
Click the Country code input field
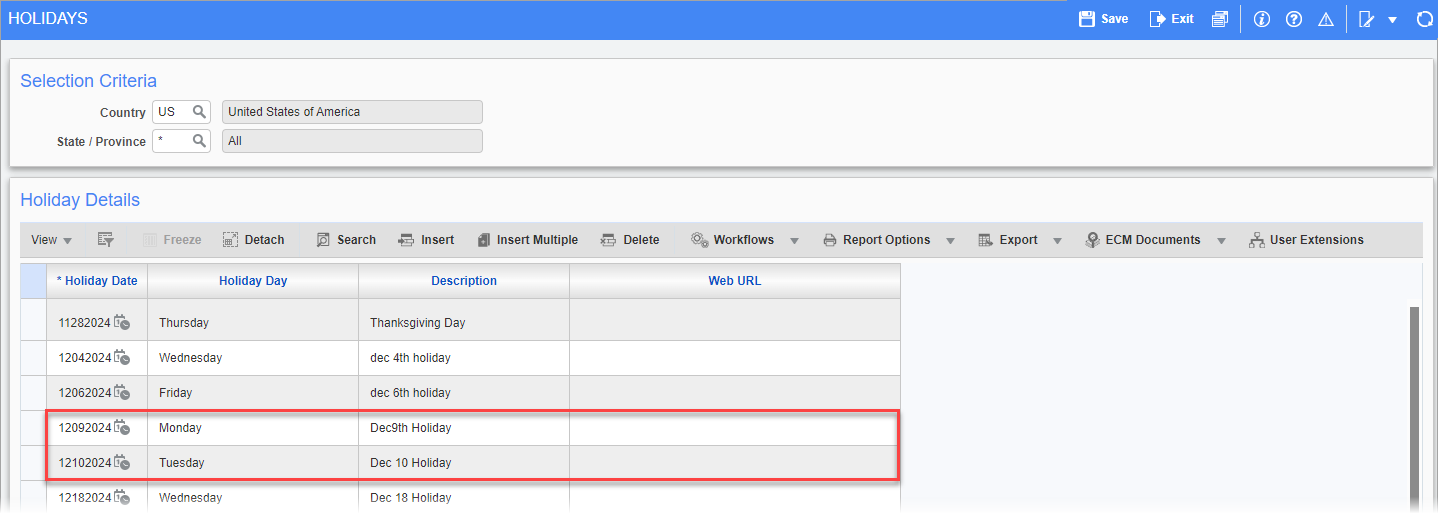(x=172, y=112)
